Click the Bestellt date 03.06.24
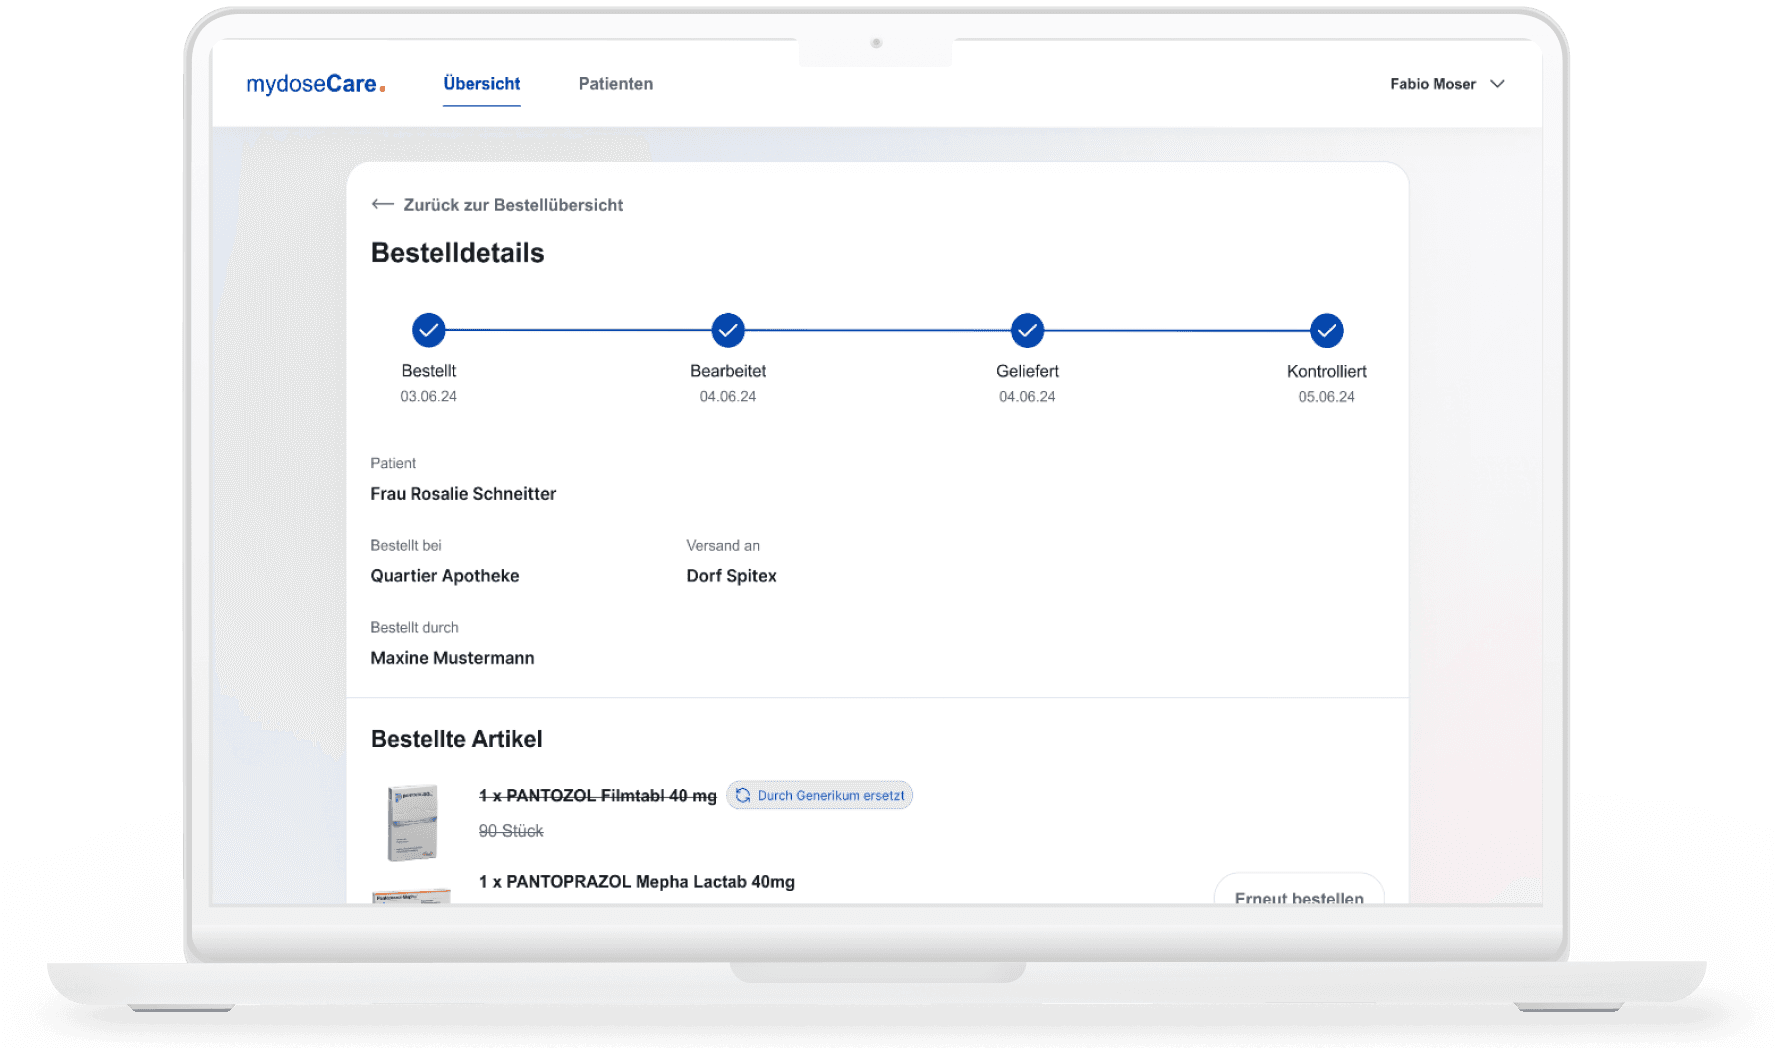The image size is (1776, 1048). coord(429,397)
